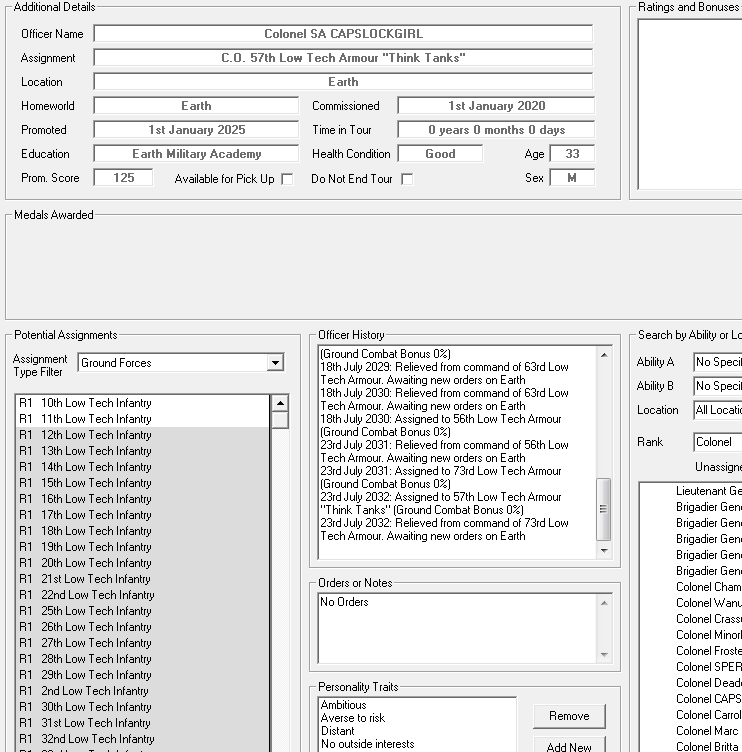Select 10th Low Tech Infantry assignment
Image resolution: width=742 pixels, height=752 pixels.
(x=142, y=403)
